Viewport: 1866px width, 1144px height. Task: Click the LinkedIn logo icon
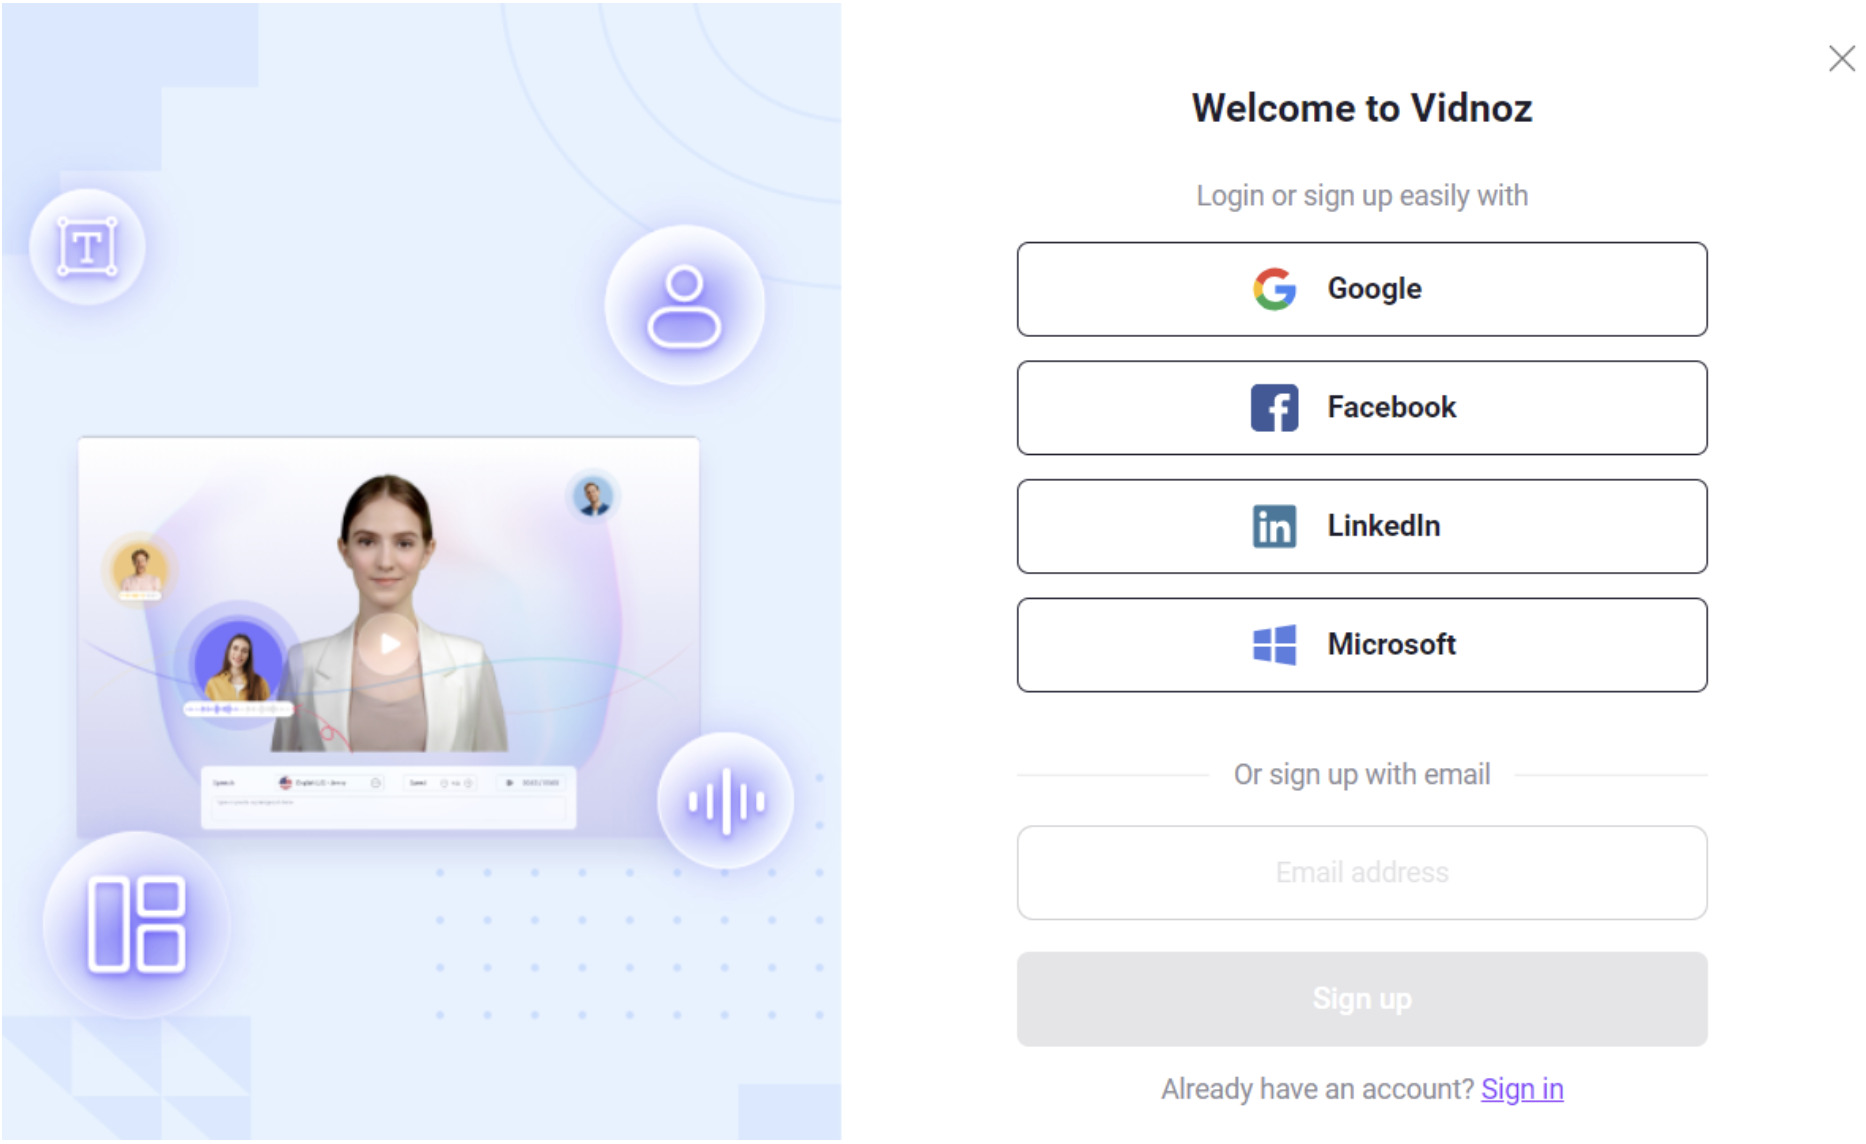pyautogui.click(x=1274, y=526)
